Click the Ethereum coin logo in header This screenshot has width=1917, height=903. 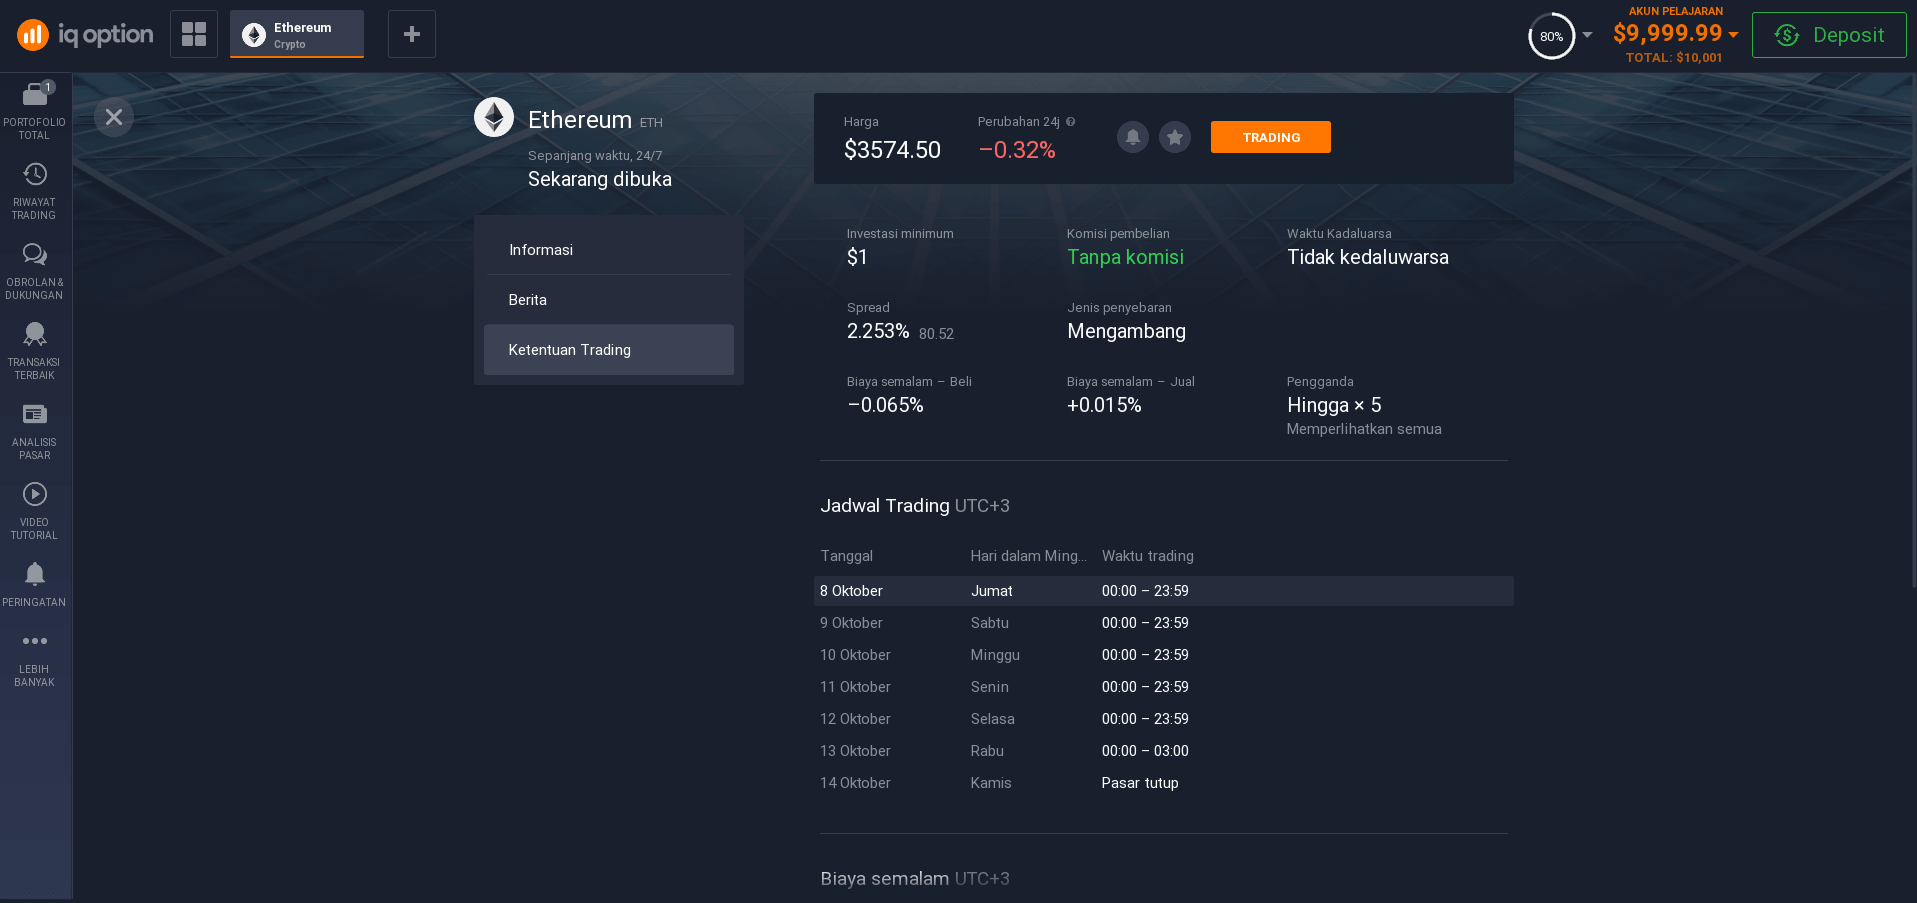(494, 117)
